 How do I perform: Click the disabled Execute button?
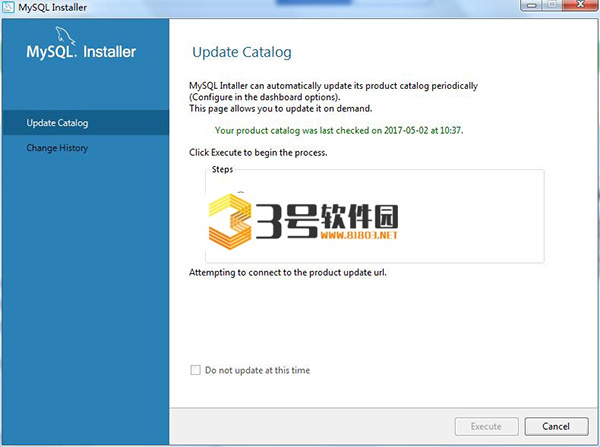pos(486,426)
